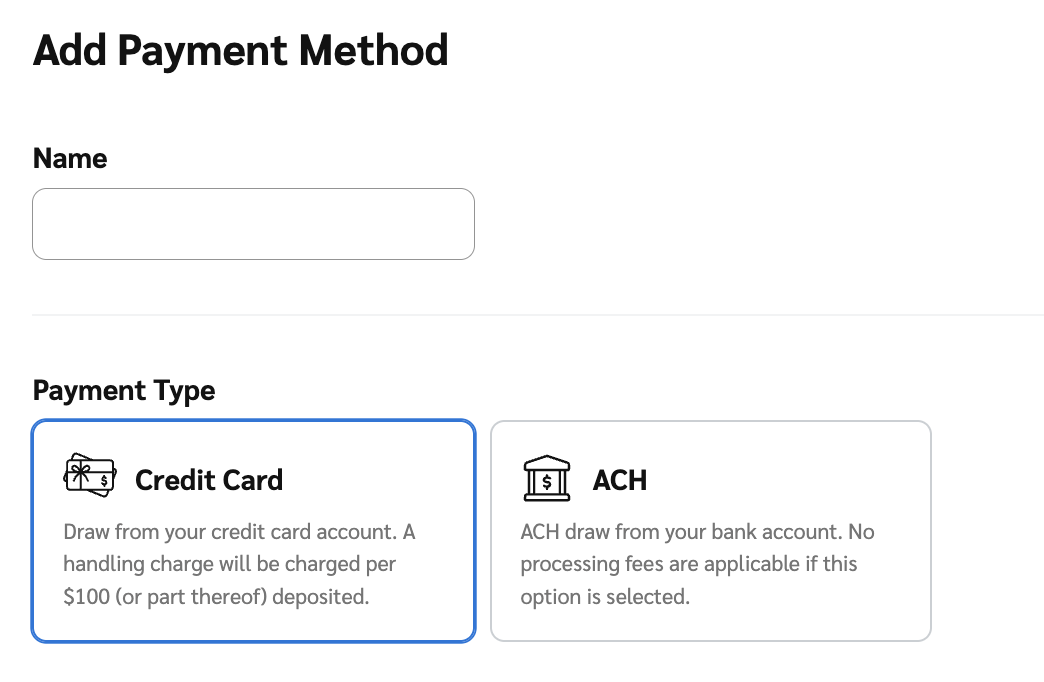Click the "Payment Type" section label

(124, 390)
